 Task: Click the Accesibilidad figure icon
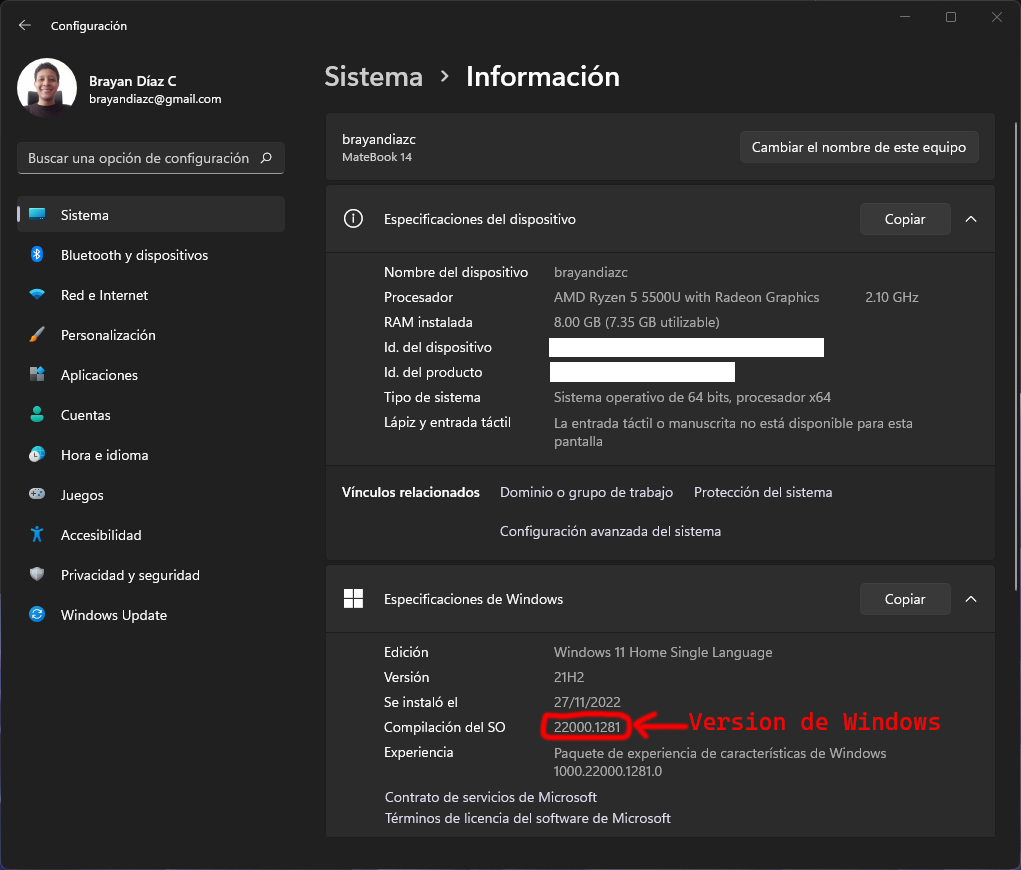pyautogui.click(x=37, y=535)
